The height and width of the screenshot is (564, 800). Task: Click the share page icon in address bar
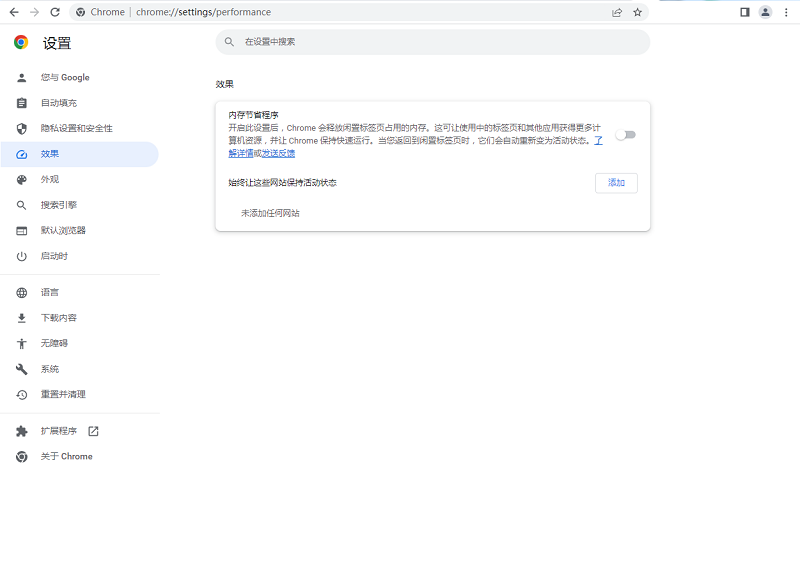617,12
